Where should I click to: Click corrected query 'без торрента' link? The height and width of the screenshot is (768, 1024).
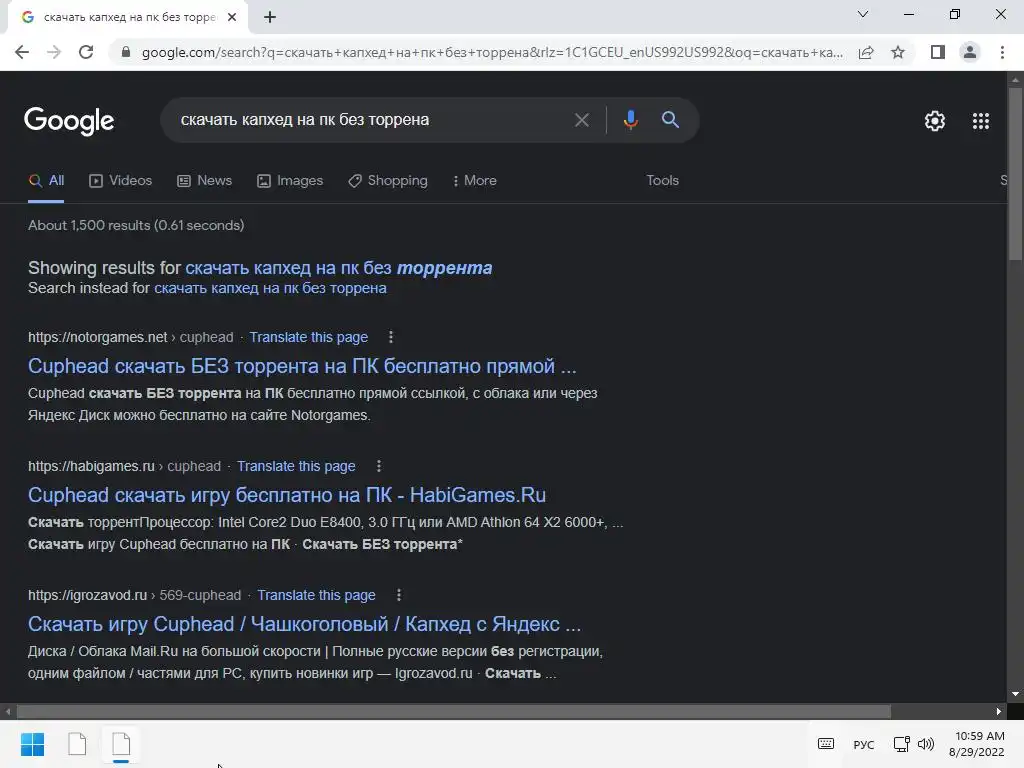(339, 268)
